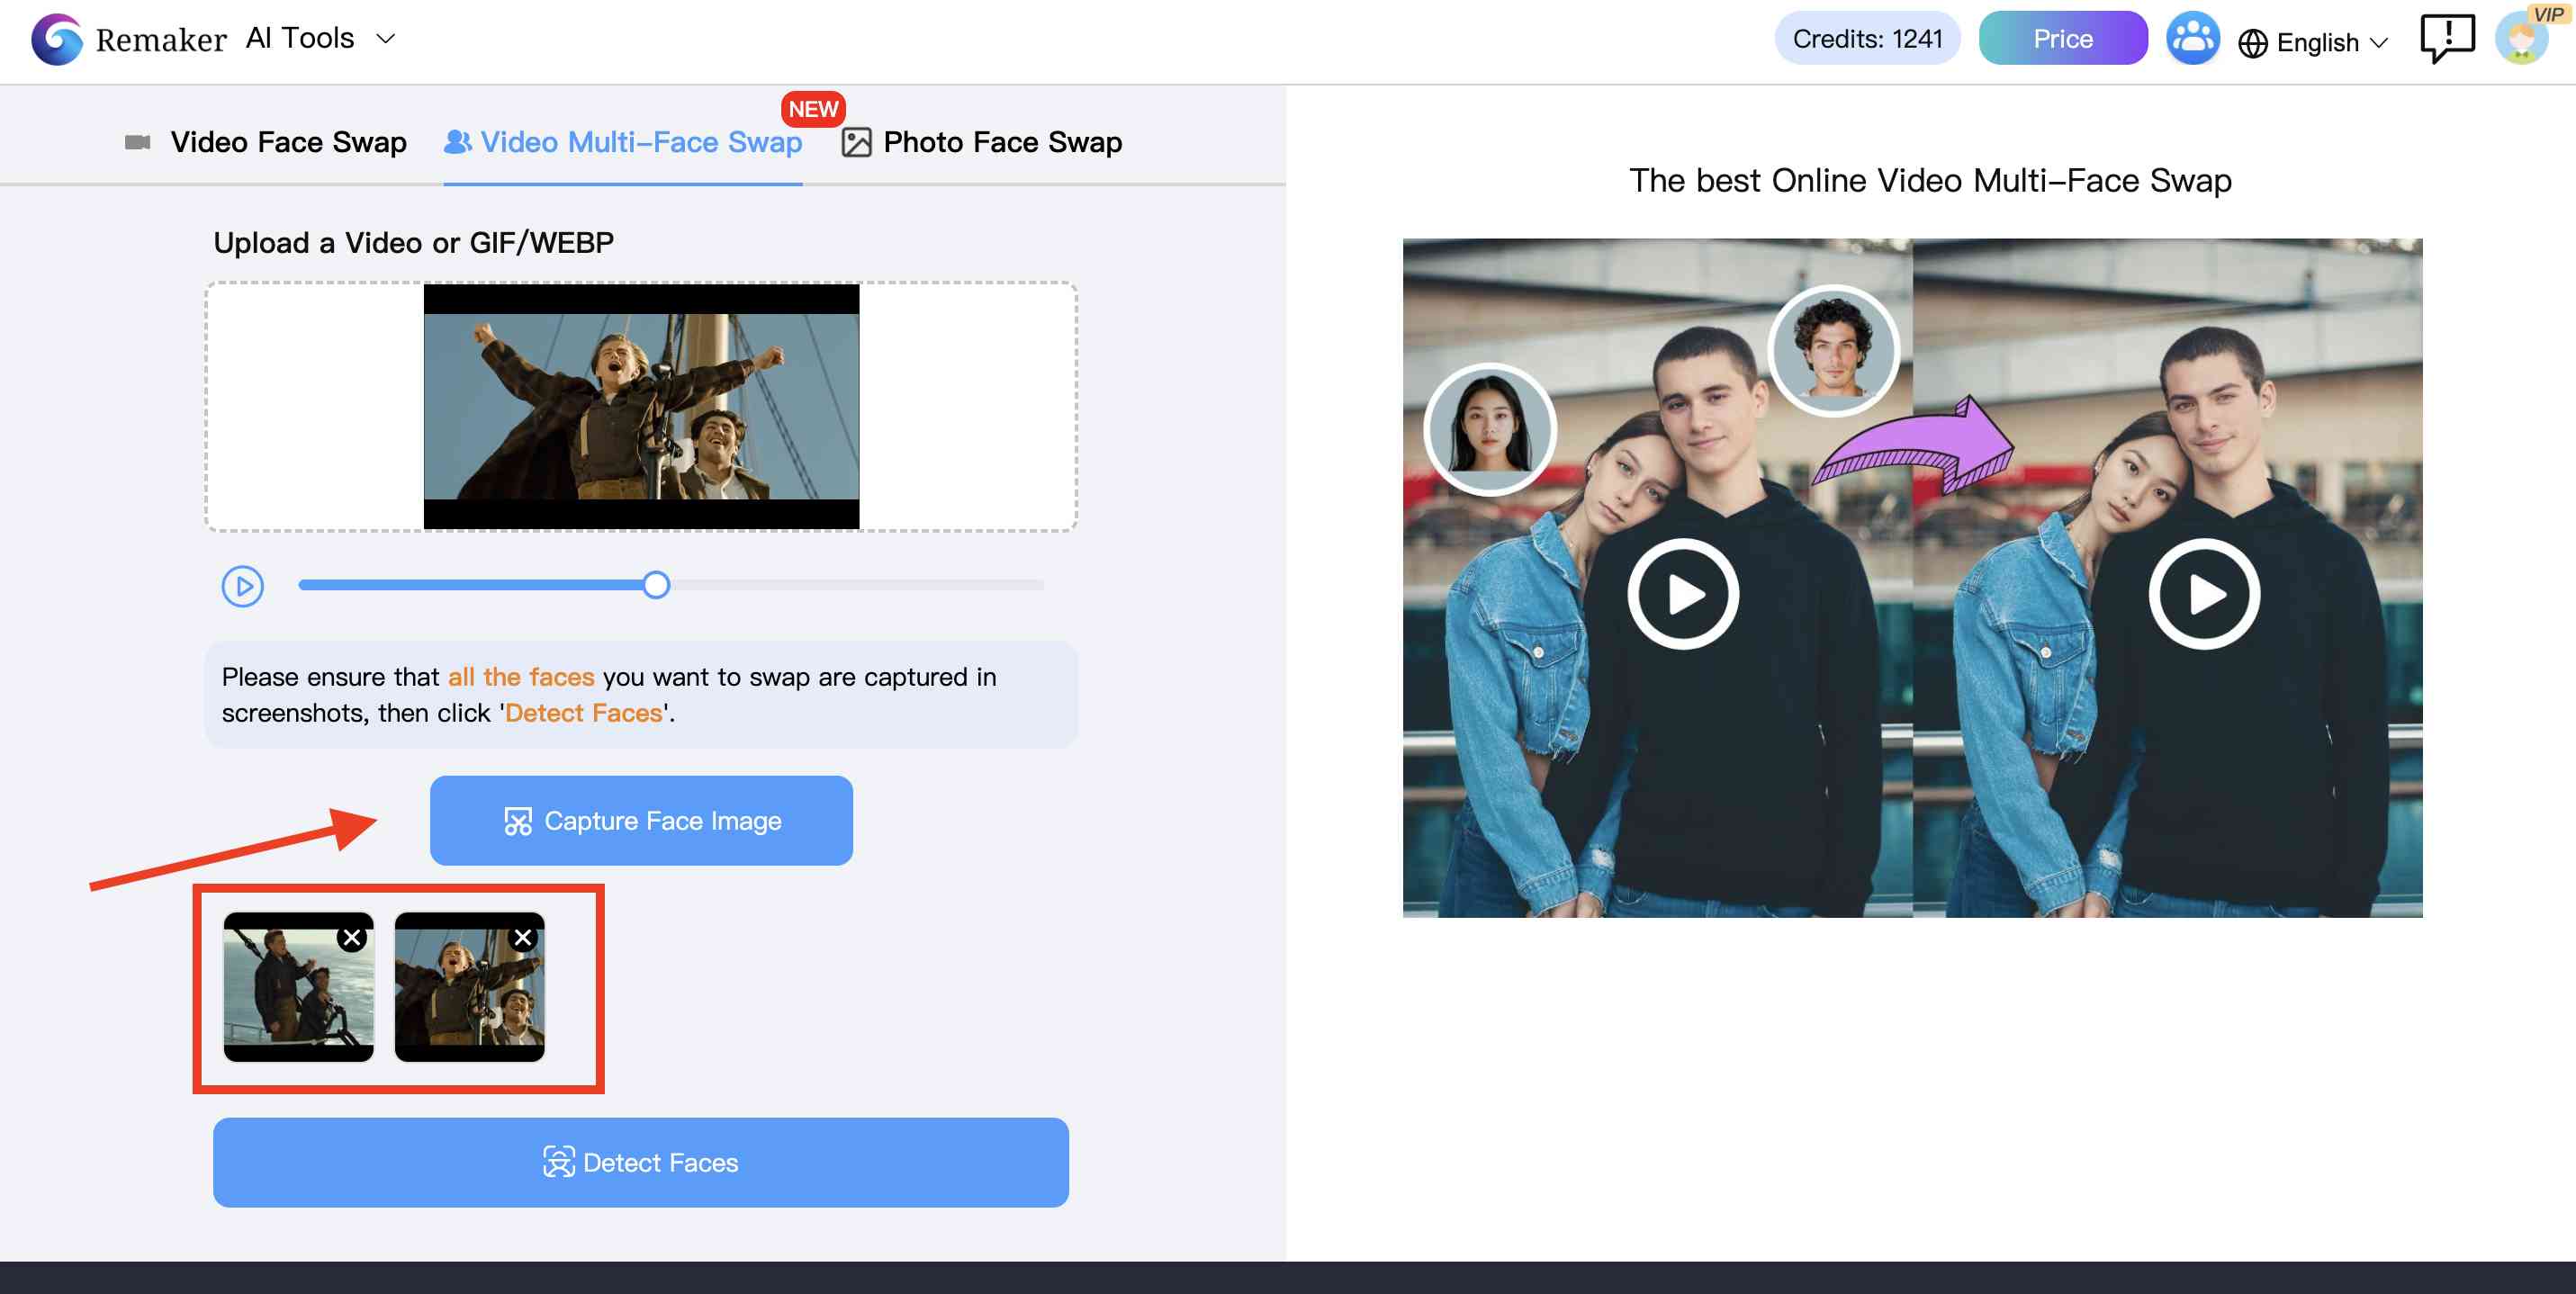Click the uploaded Titanic video preview
Screen dimensions: 2576x1294
(641, 406)
